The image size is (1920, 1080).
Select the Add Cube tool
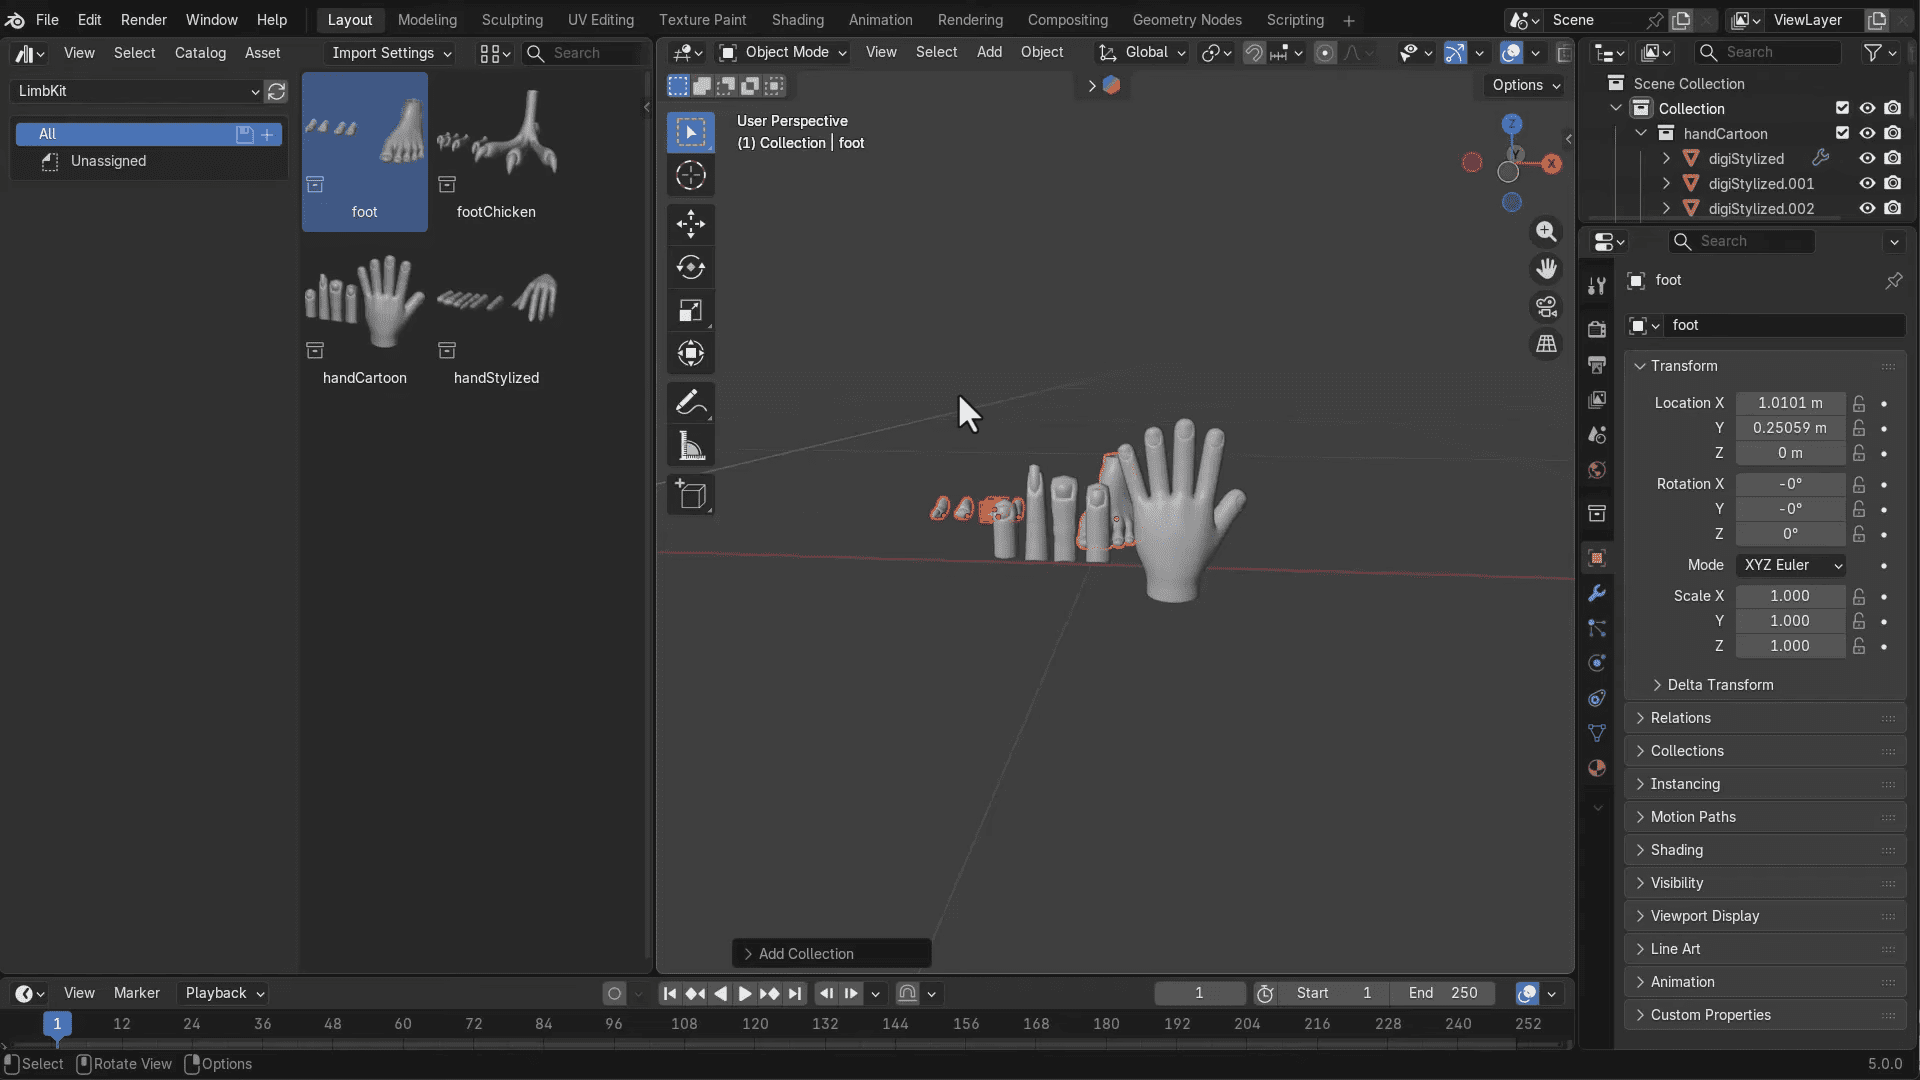(x=691, y=494)
